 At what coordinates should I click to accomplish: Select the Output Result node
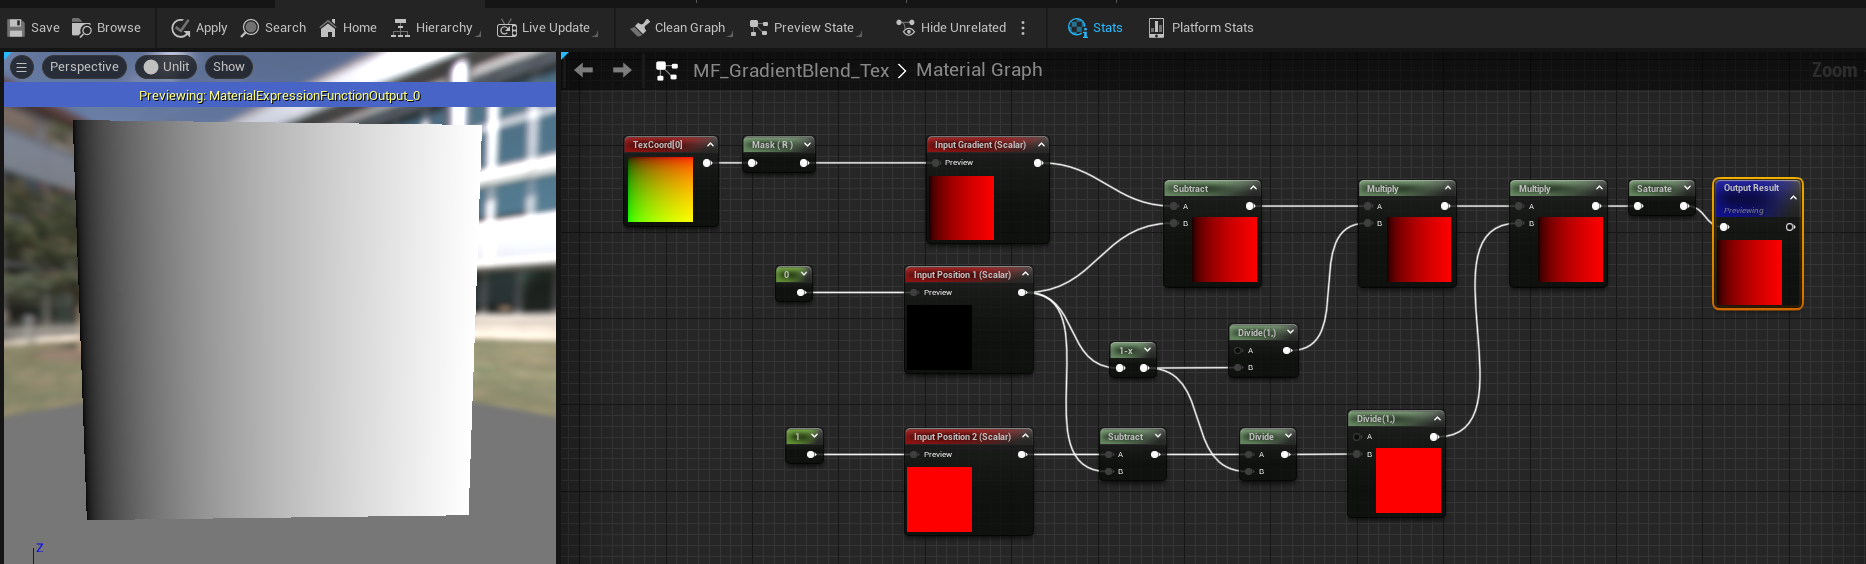1750,188
